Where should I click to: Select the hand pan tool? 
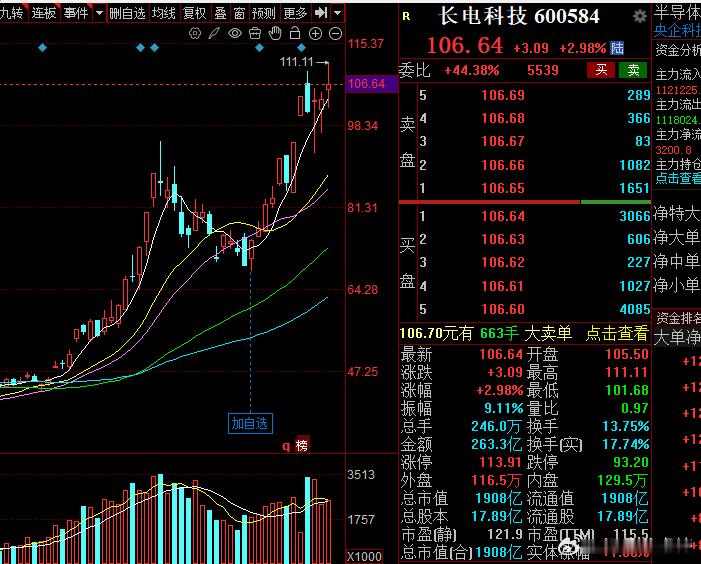pyautogui.click(x=275, y=34)
